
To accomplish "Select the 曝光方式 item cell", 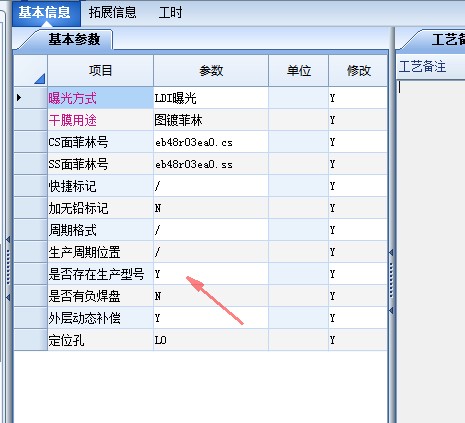I will (100, 98).
